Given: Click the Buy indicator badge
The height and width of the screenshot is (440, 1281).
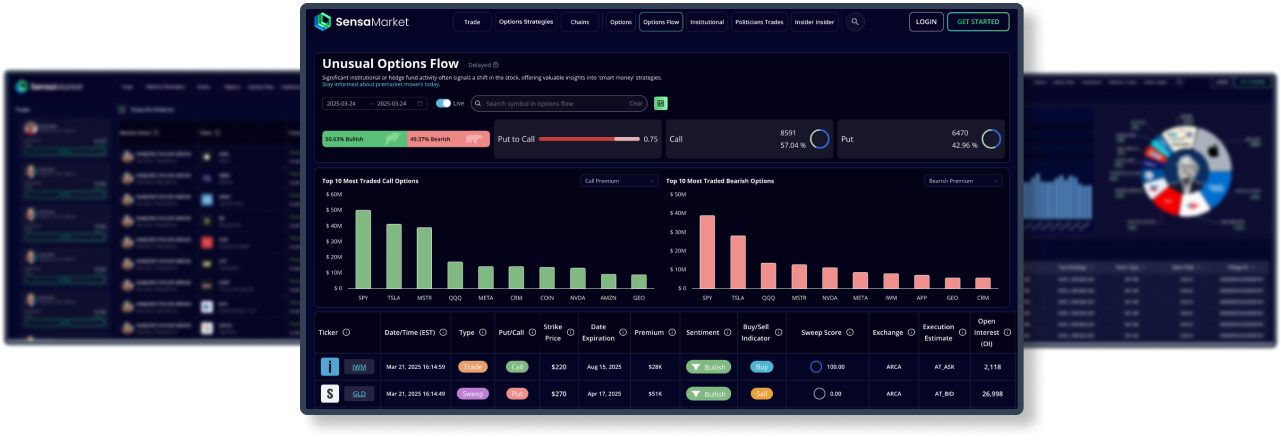Looking at the screenshot, I should coord(762,367).
